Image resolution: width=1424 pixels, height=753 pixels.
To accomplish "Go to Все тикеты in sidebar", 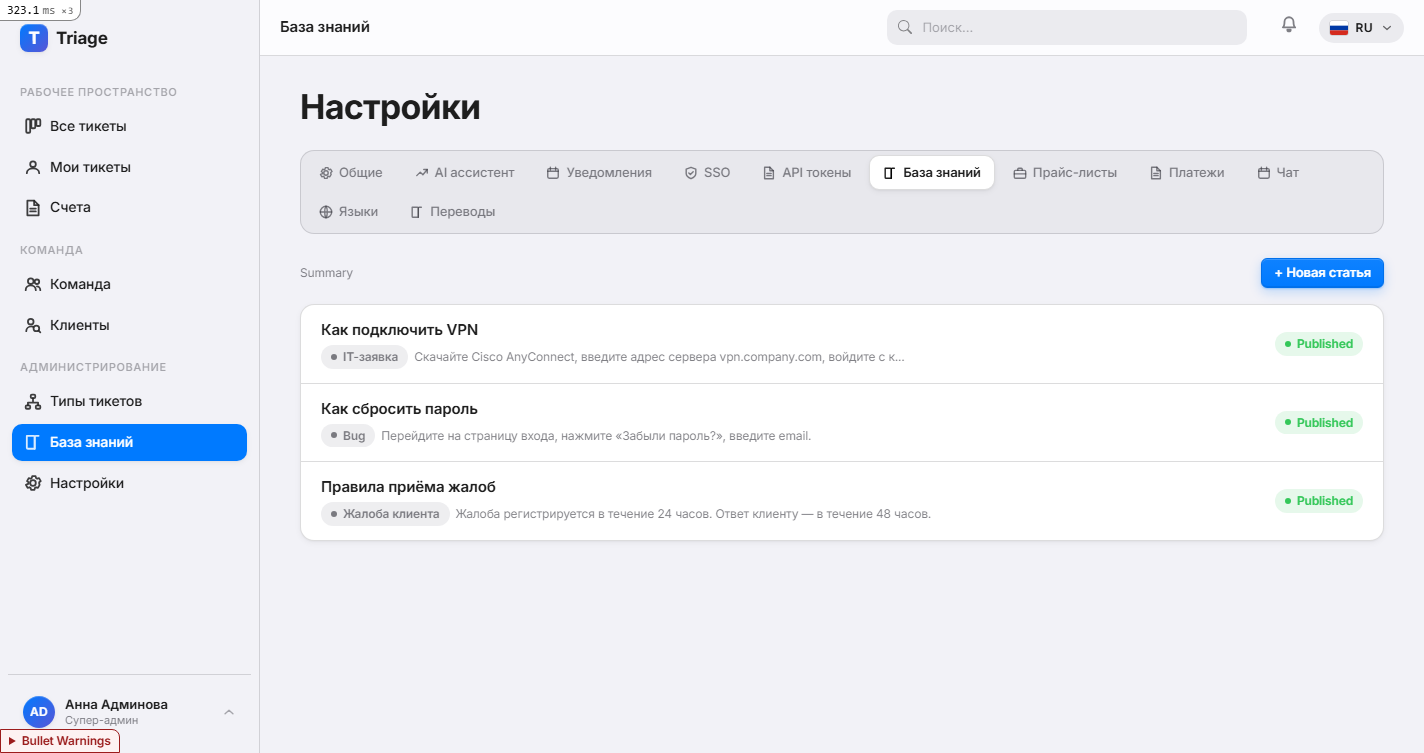I will 129,126.
